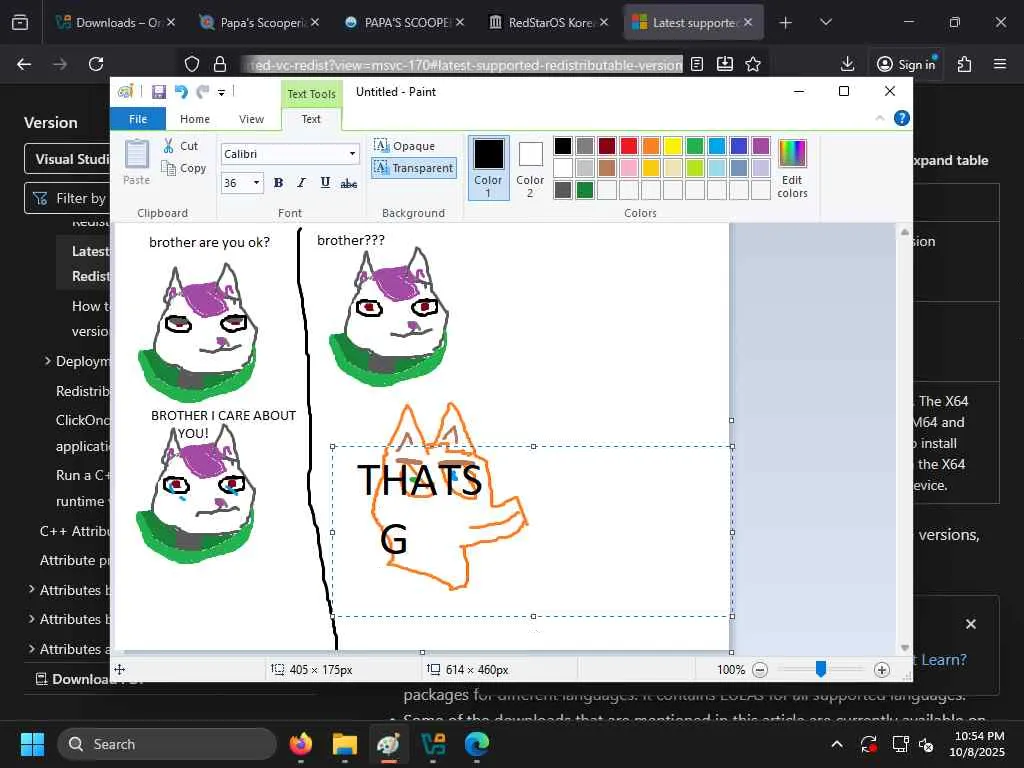
Task: Select Color 2 background button
Action: click(x=530, y=168)
